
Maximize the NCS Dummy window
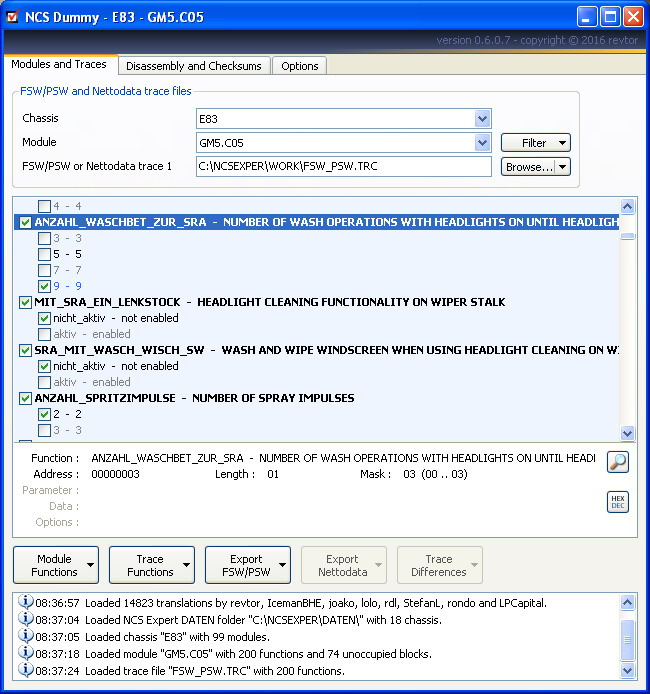610,17
